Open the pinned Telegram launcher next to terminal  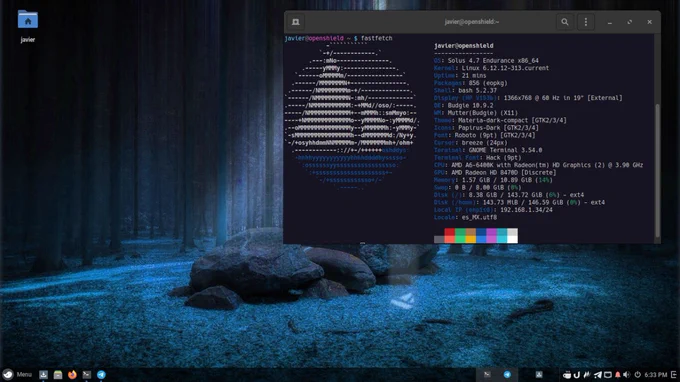(x=101, y=375)
